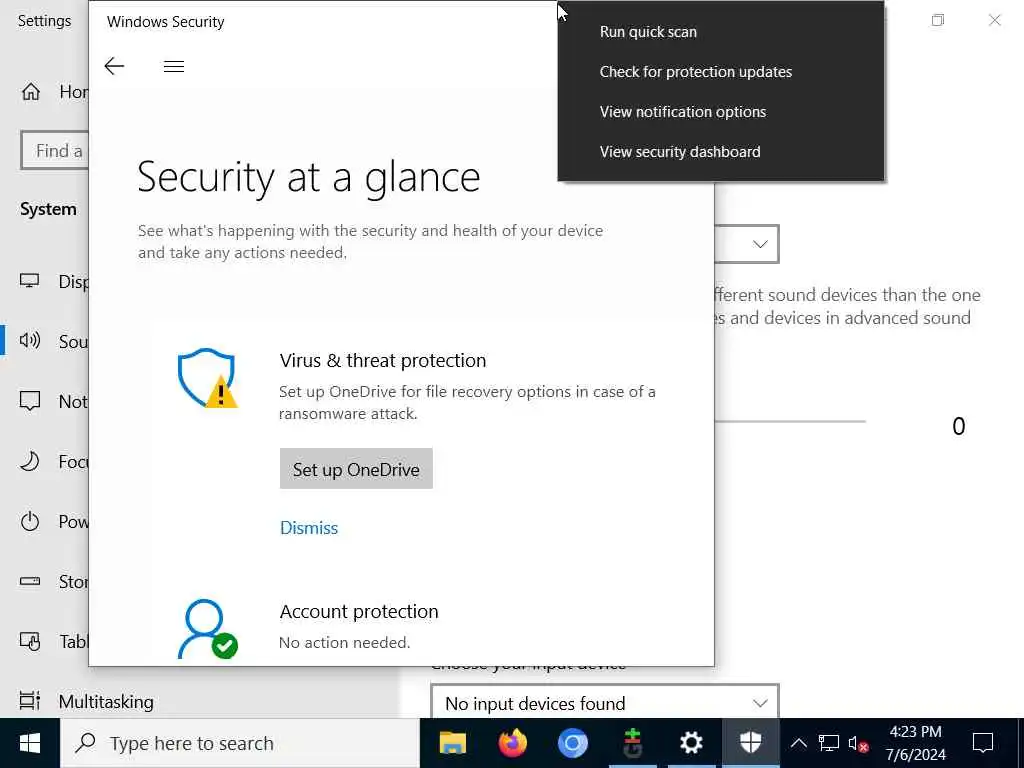
Task: Select the Tablet icon in Settings sidebar
Action: [x=29, y=641]
